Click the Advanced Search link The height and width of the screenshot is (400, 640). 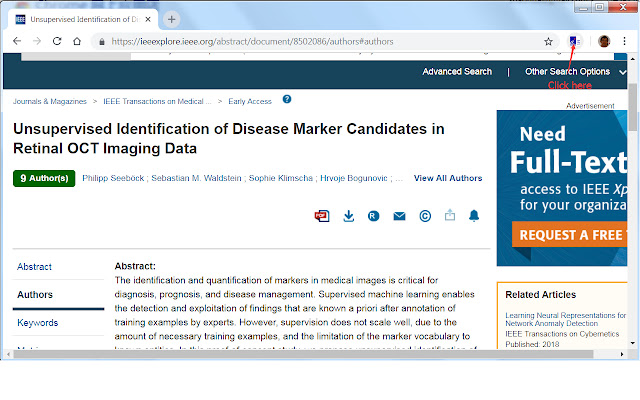tap(457, 72)
